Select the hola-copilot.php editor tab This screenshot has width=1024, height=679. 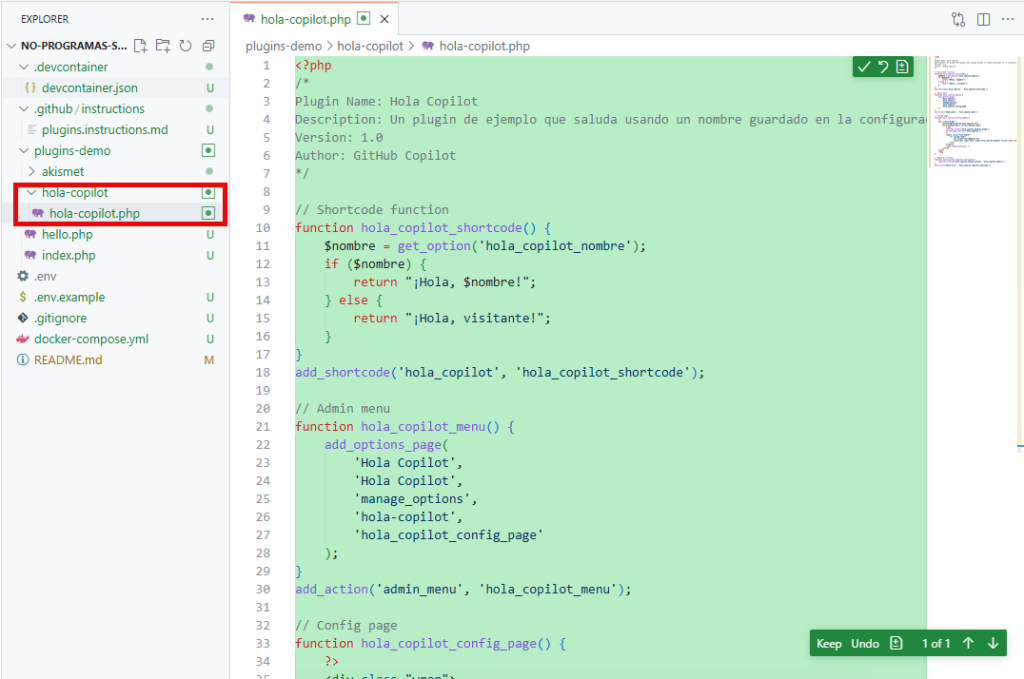pos(296,19)
